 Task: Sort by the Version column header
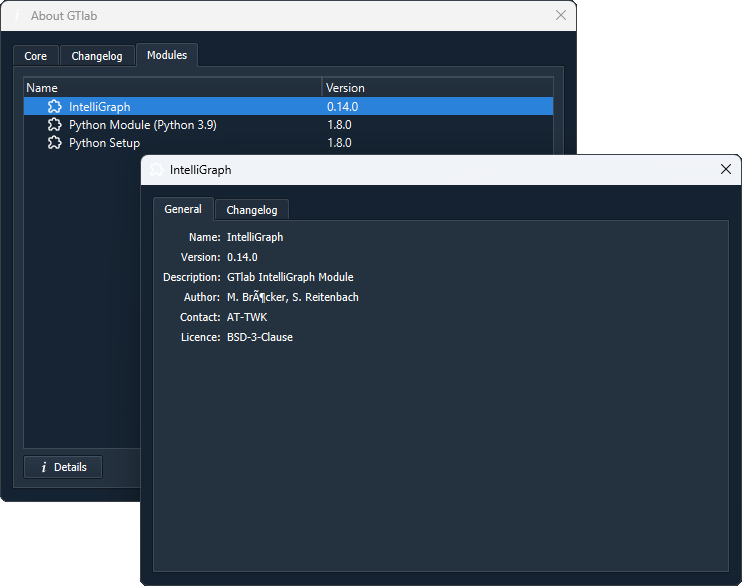click(x=438, y=88)
